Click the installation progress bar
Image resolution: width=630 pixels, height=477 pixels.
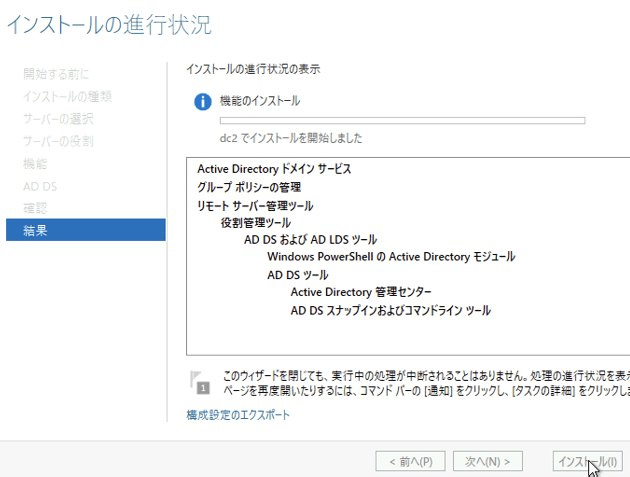402,120
